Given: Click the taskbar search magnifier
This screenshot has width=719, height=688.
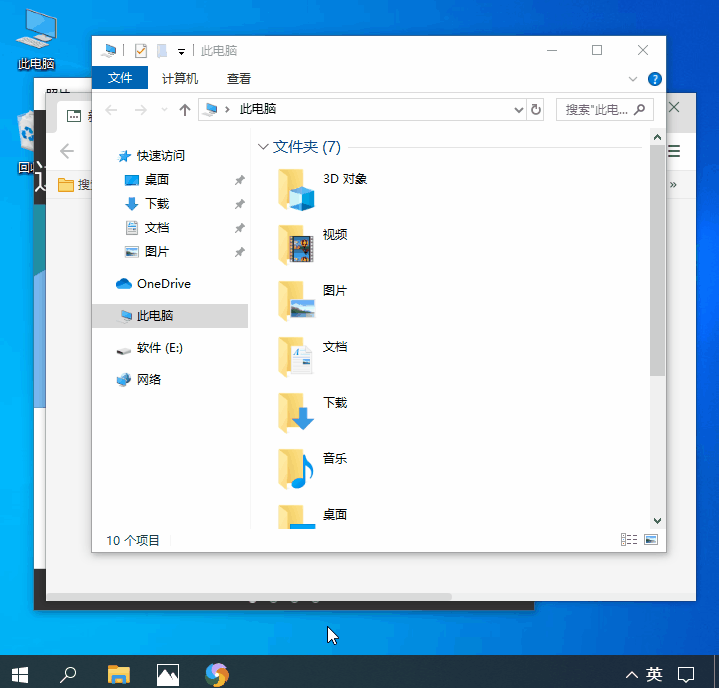Looking at the screenshot, I should [68, 674].
